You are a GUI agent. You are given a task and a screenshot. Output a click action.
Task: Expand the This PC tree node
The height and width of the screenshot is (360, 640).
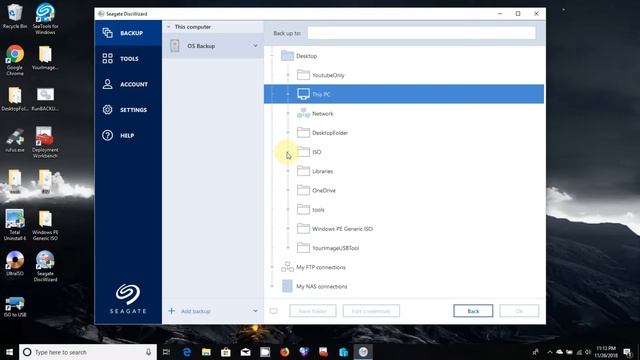tap(288, 94)
